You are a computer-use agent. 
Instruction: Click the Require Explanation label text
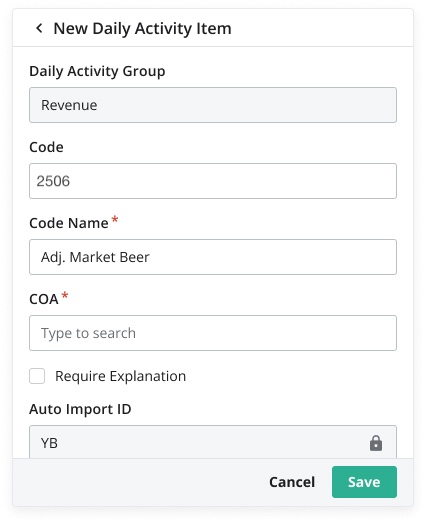(120, 376)
